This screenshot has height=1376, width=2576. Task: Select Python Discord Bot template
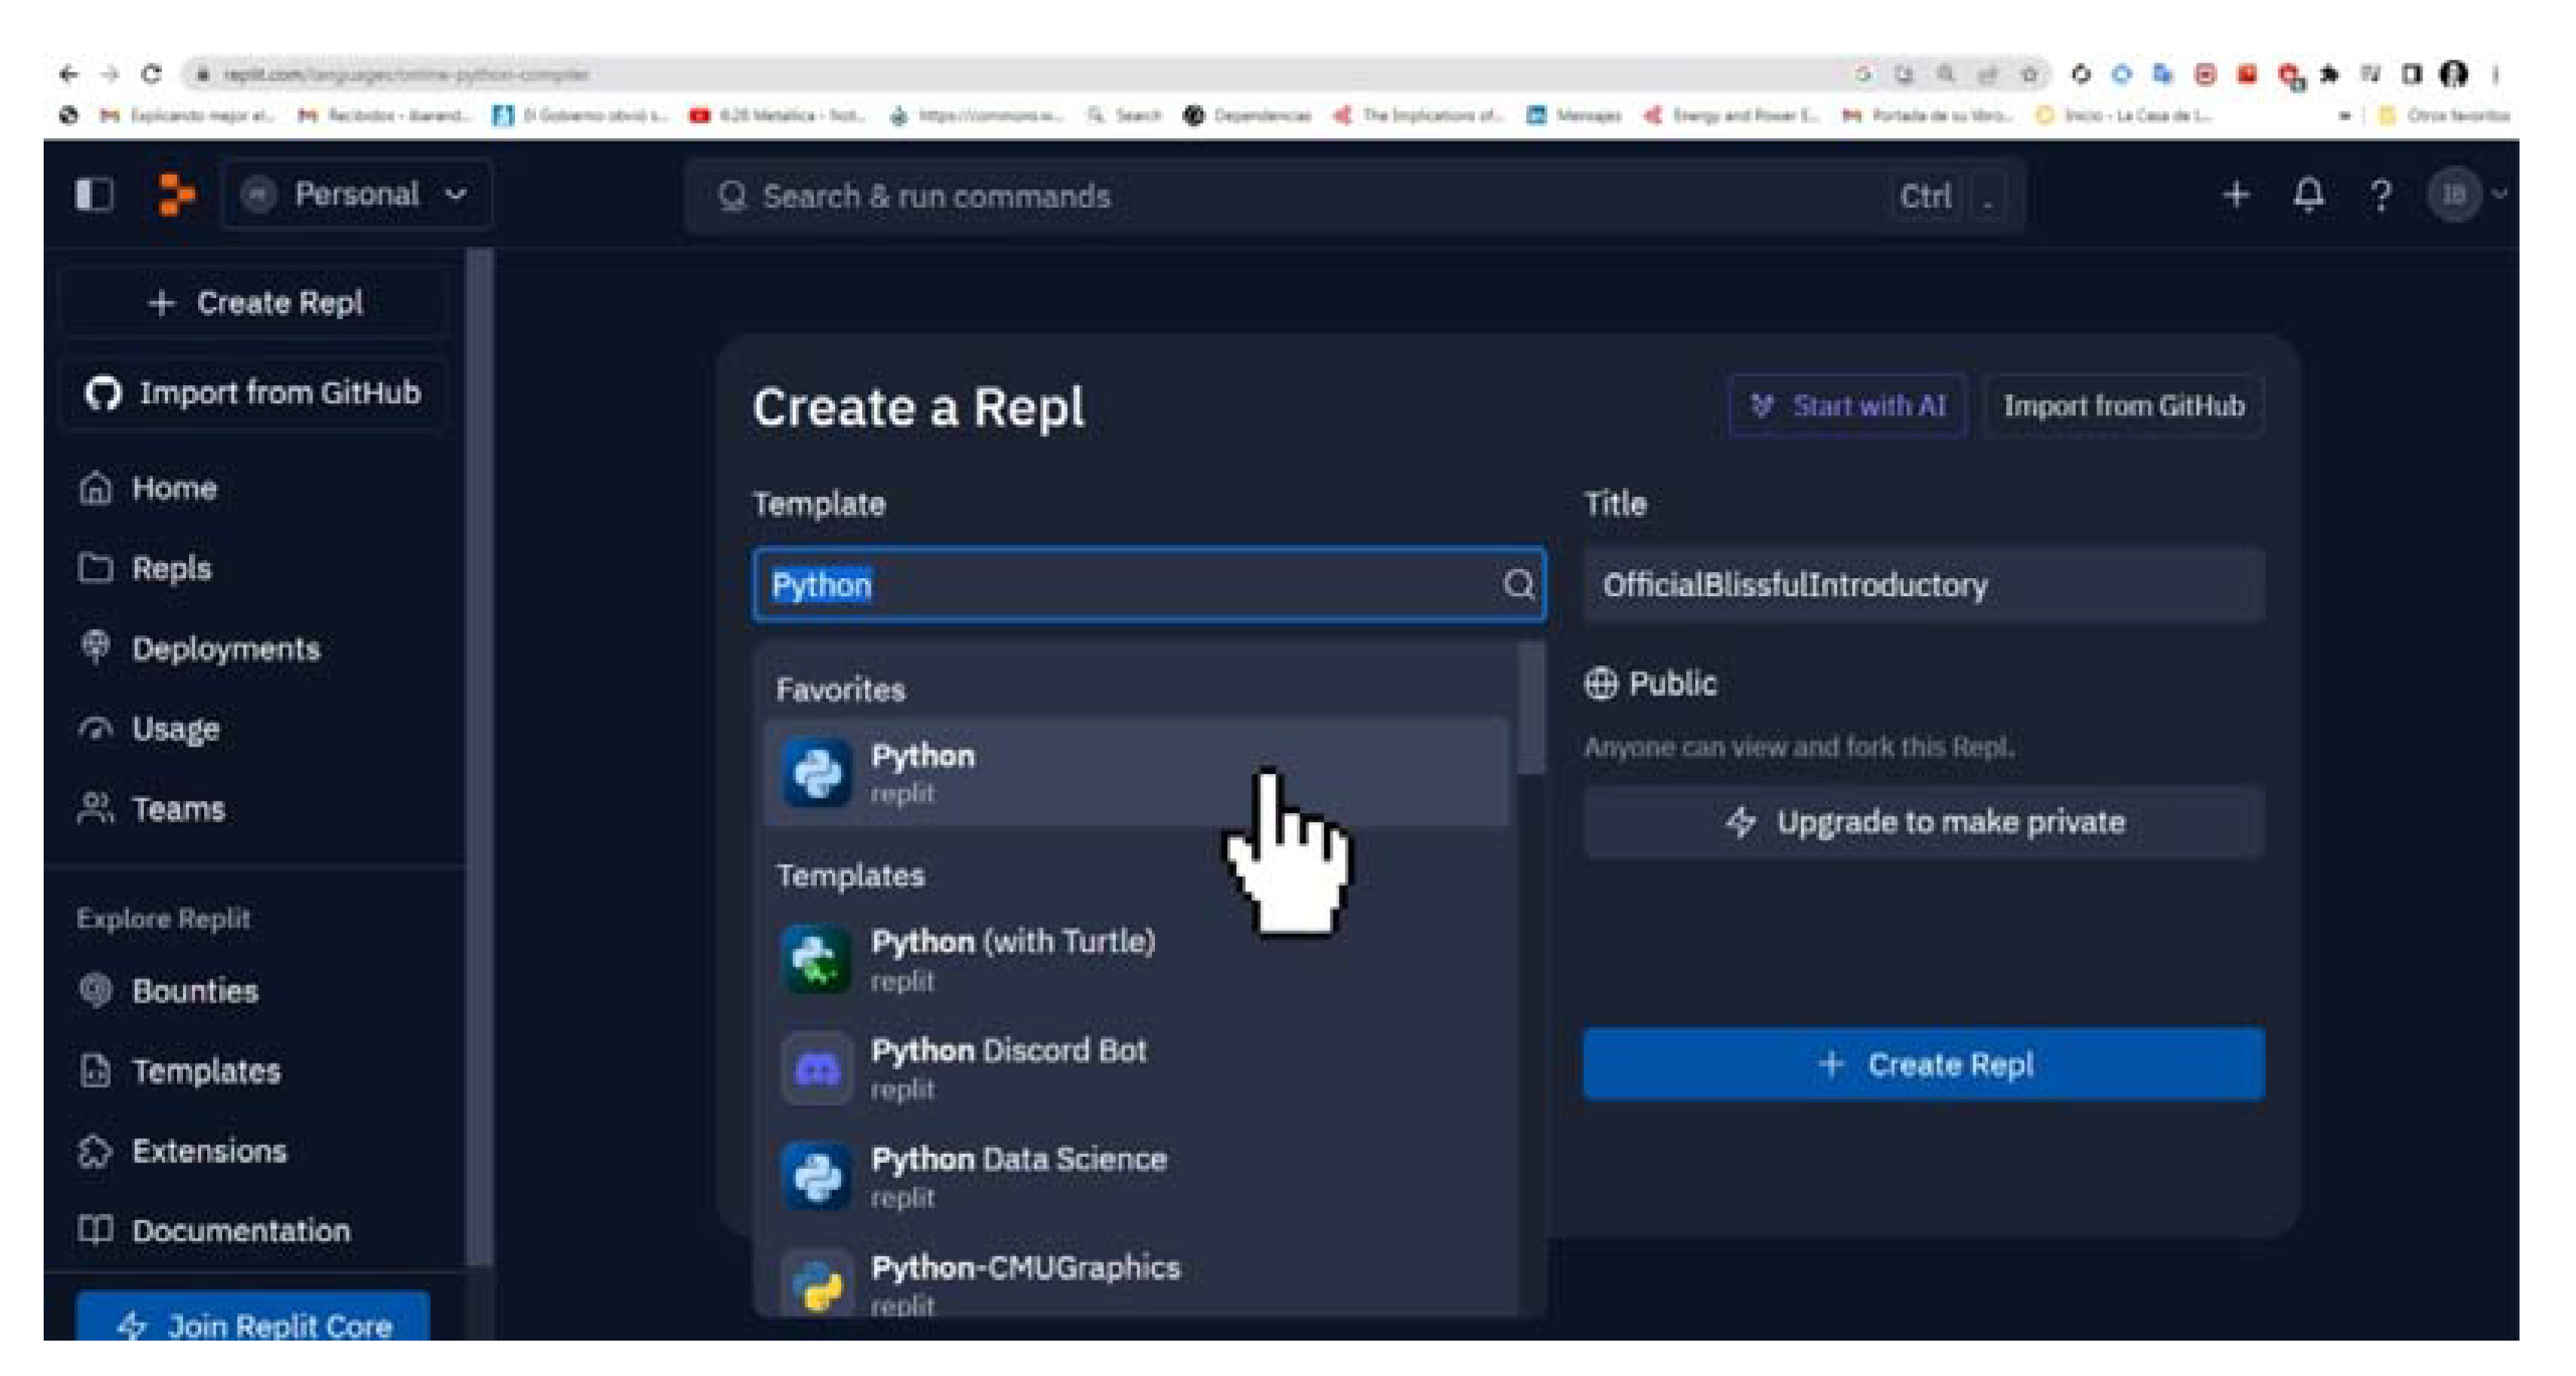pyautogui.click(x=1136, y=1068)
